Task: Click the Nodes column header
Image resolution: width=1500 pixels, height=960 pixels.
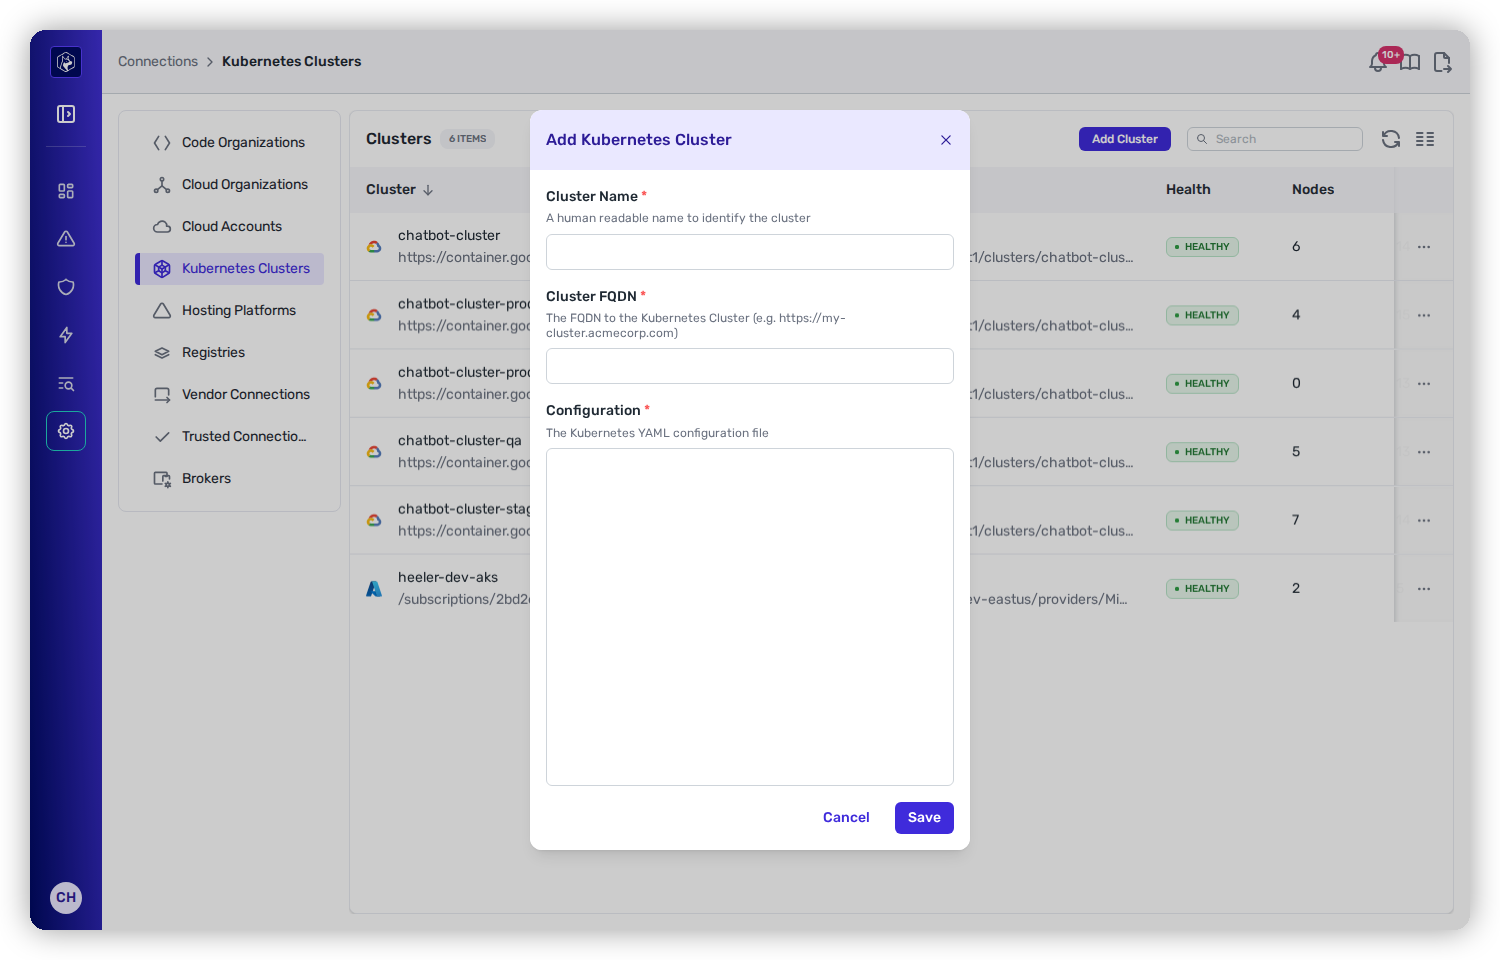Action: tap(1313, 189)
